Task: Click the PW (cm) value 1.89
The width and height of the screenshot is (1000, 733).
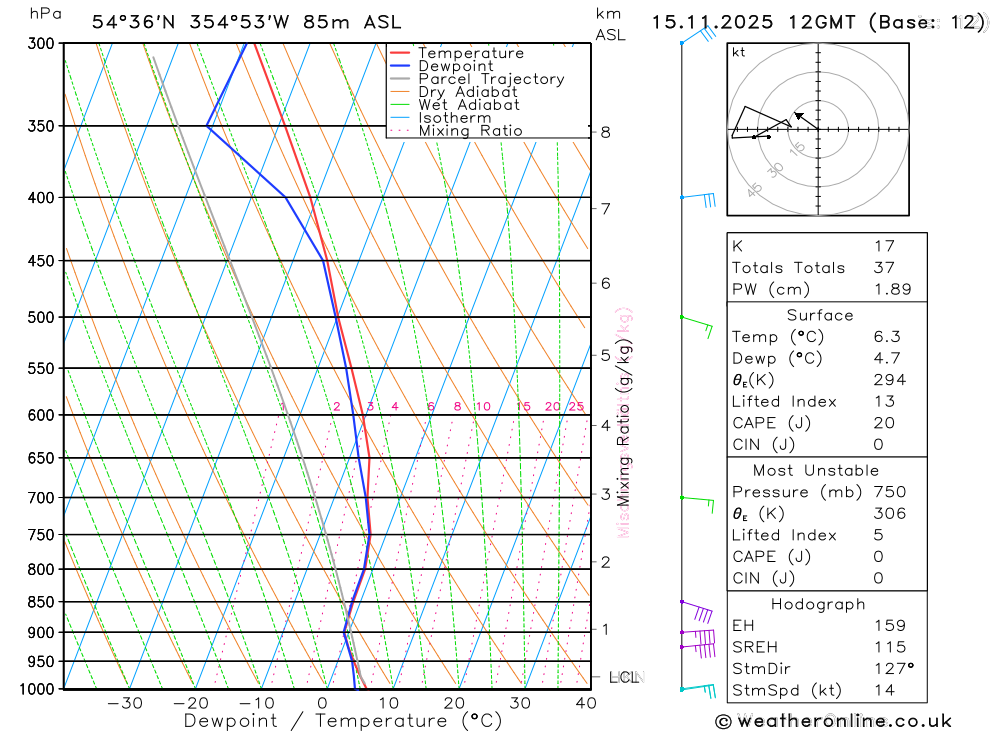Action: 893,290
